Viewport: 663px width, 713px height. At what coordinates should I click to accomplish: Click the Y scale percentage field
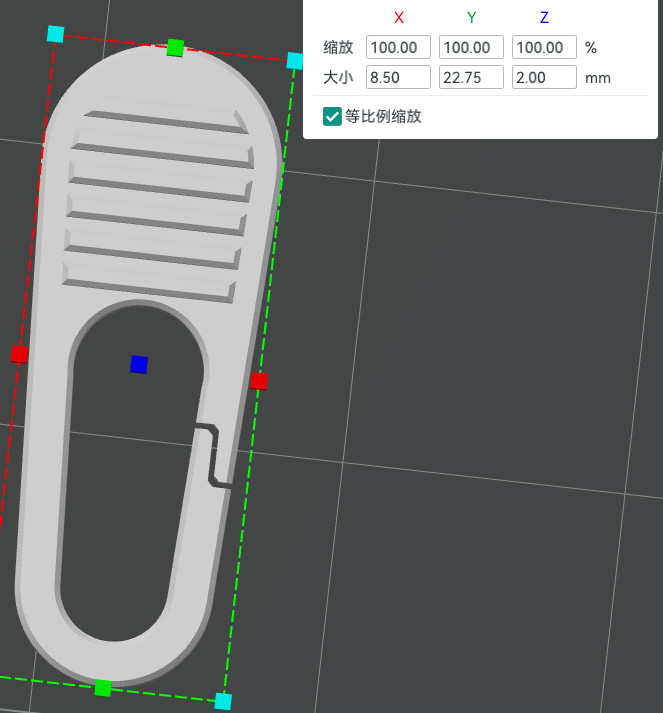[471, 47]
